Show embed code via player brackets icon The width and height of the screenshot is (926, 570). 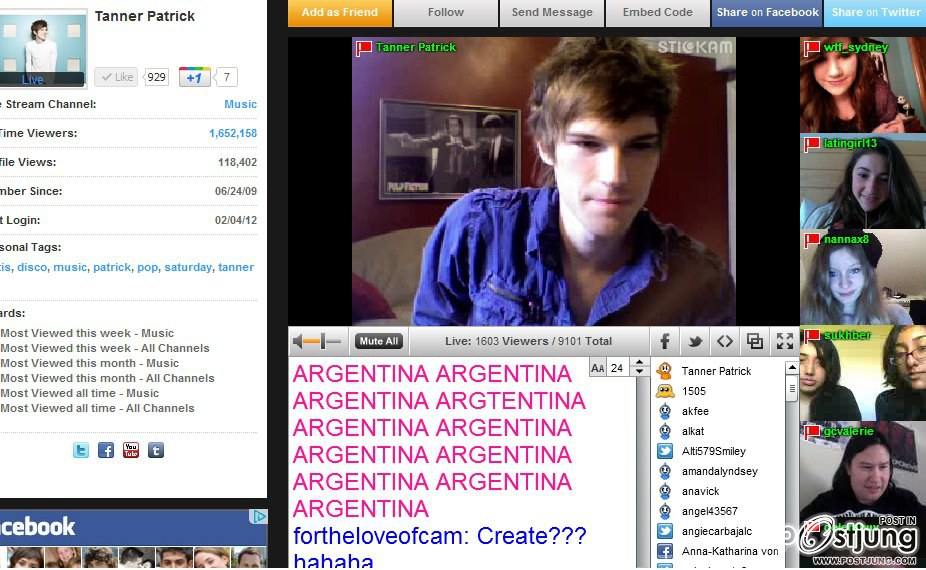click(x=725, y=341)
